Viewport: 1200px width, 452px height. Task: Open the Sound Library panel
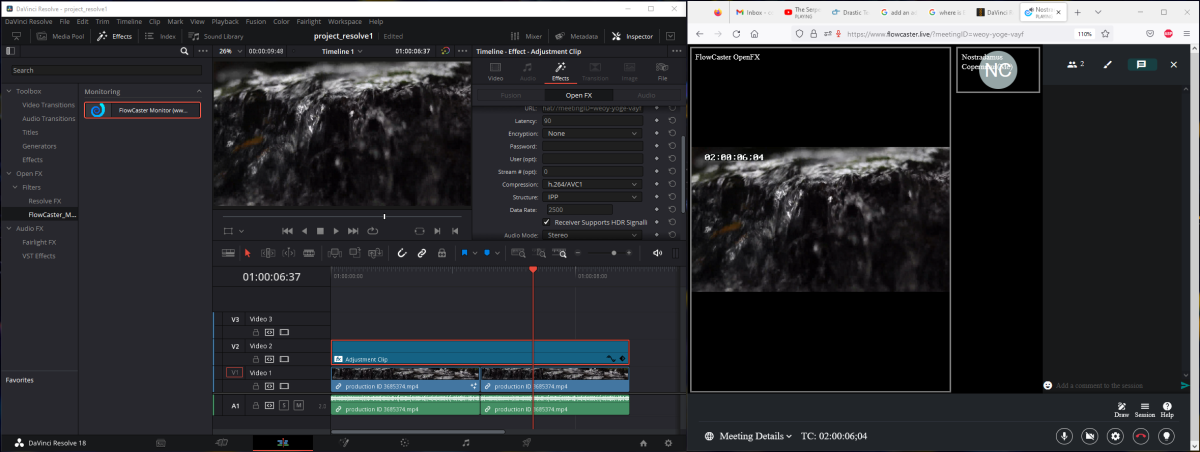click(x=214, y=36)
